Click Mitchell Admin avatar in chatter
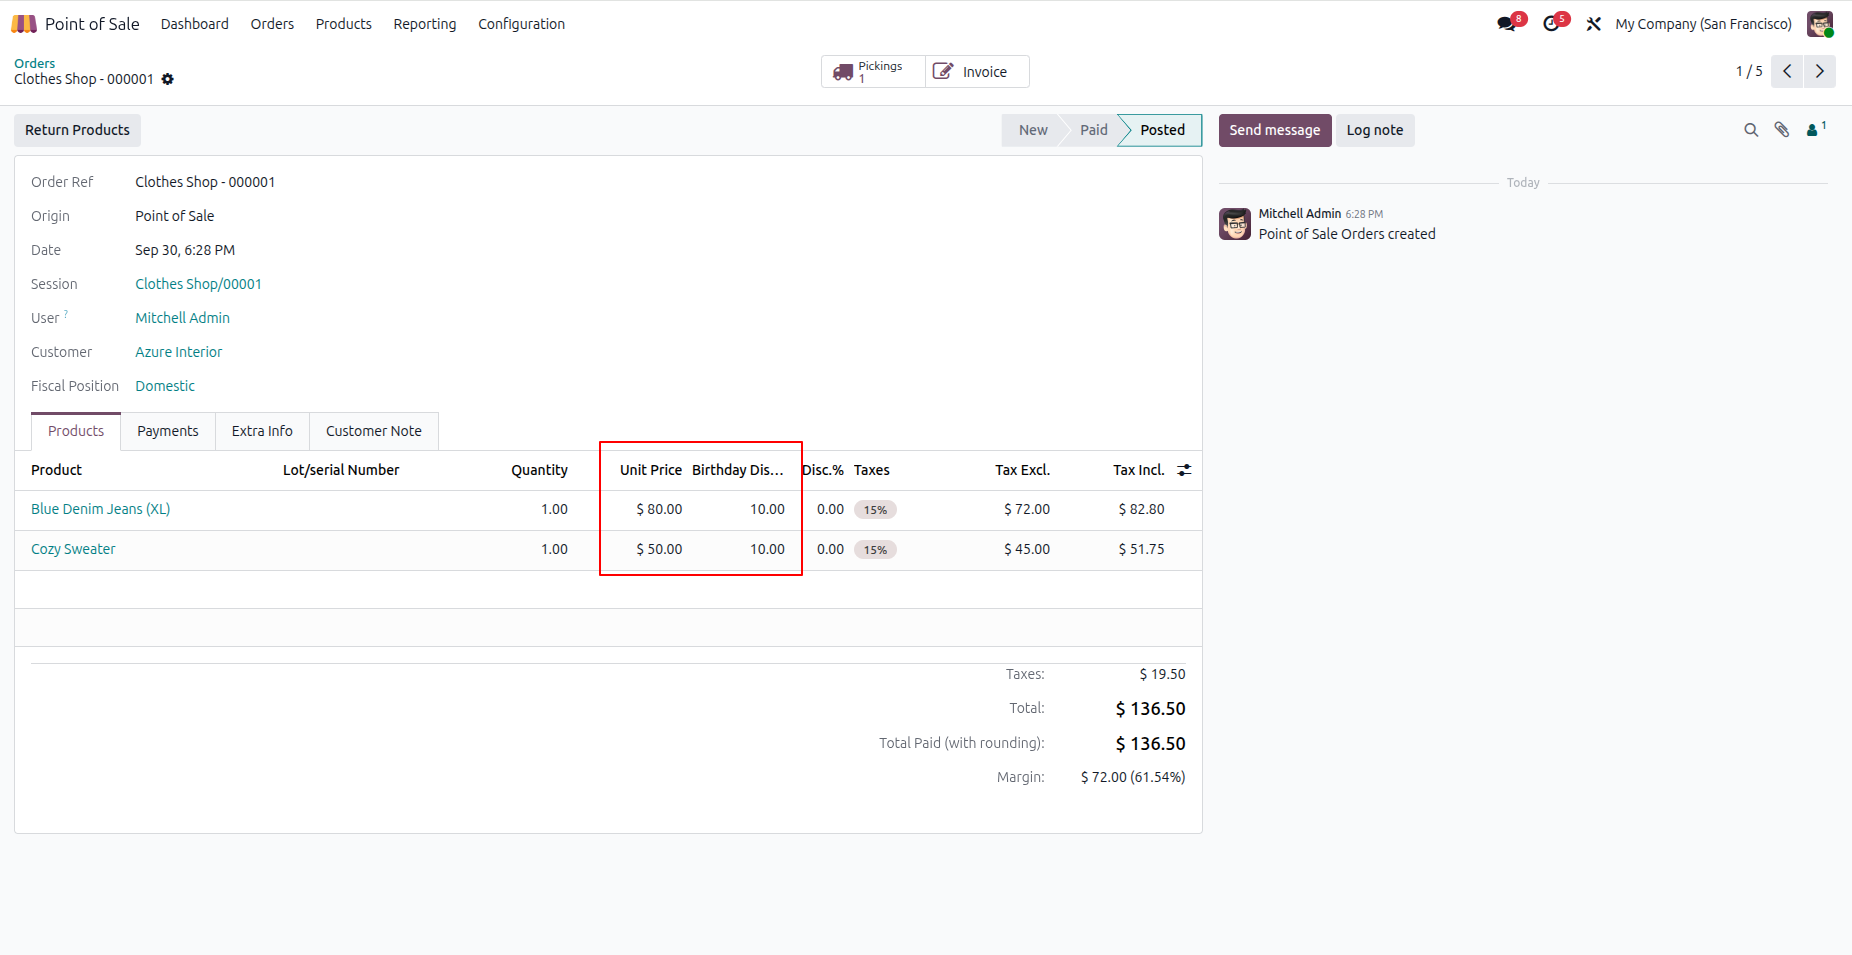The height and width of the screenshot is (955, 1852). click(x=1235, y=224)
